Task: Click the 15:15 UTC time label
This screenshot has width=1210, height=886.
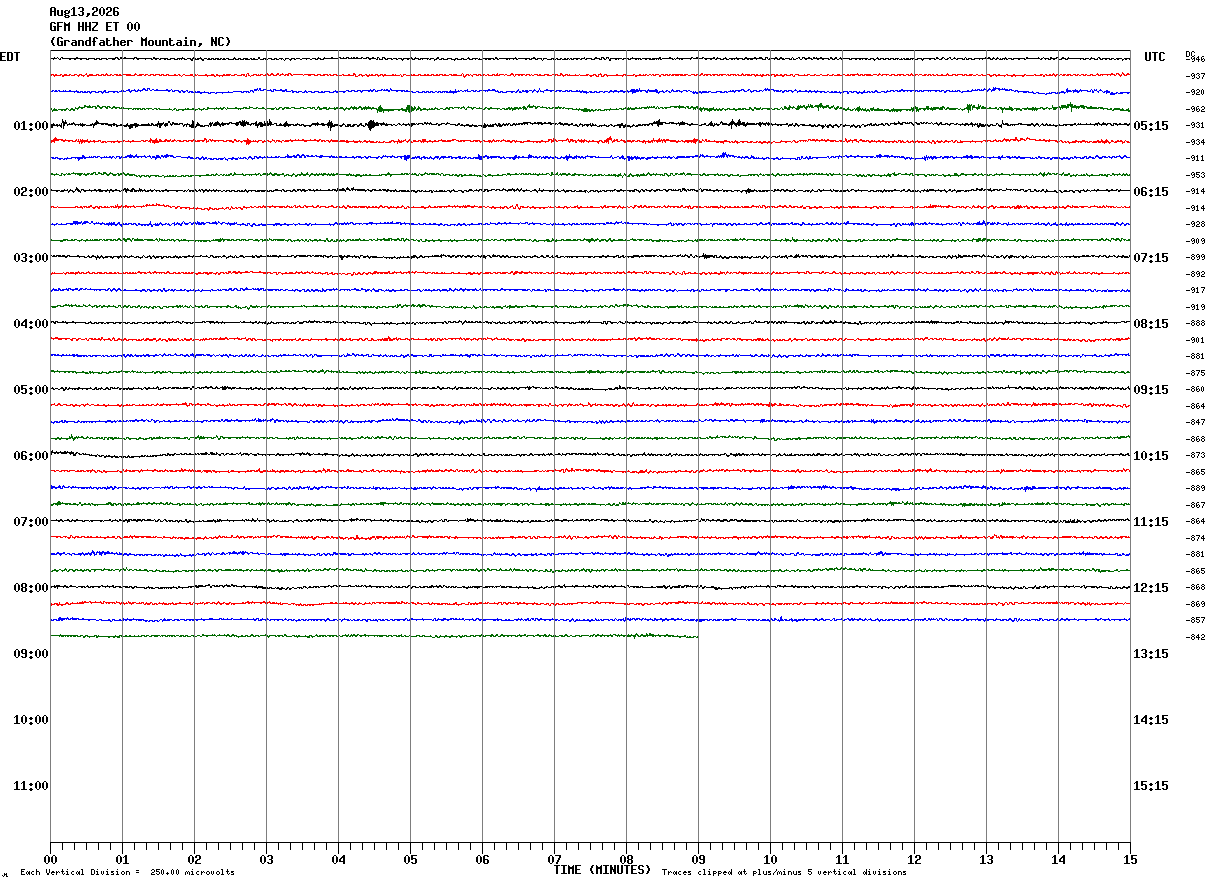Action: click(x=1151, y=786)
